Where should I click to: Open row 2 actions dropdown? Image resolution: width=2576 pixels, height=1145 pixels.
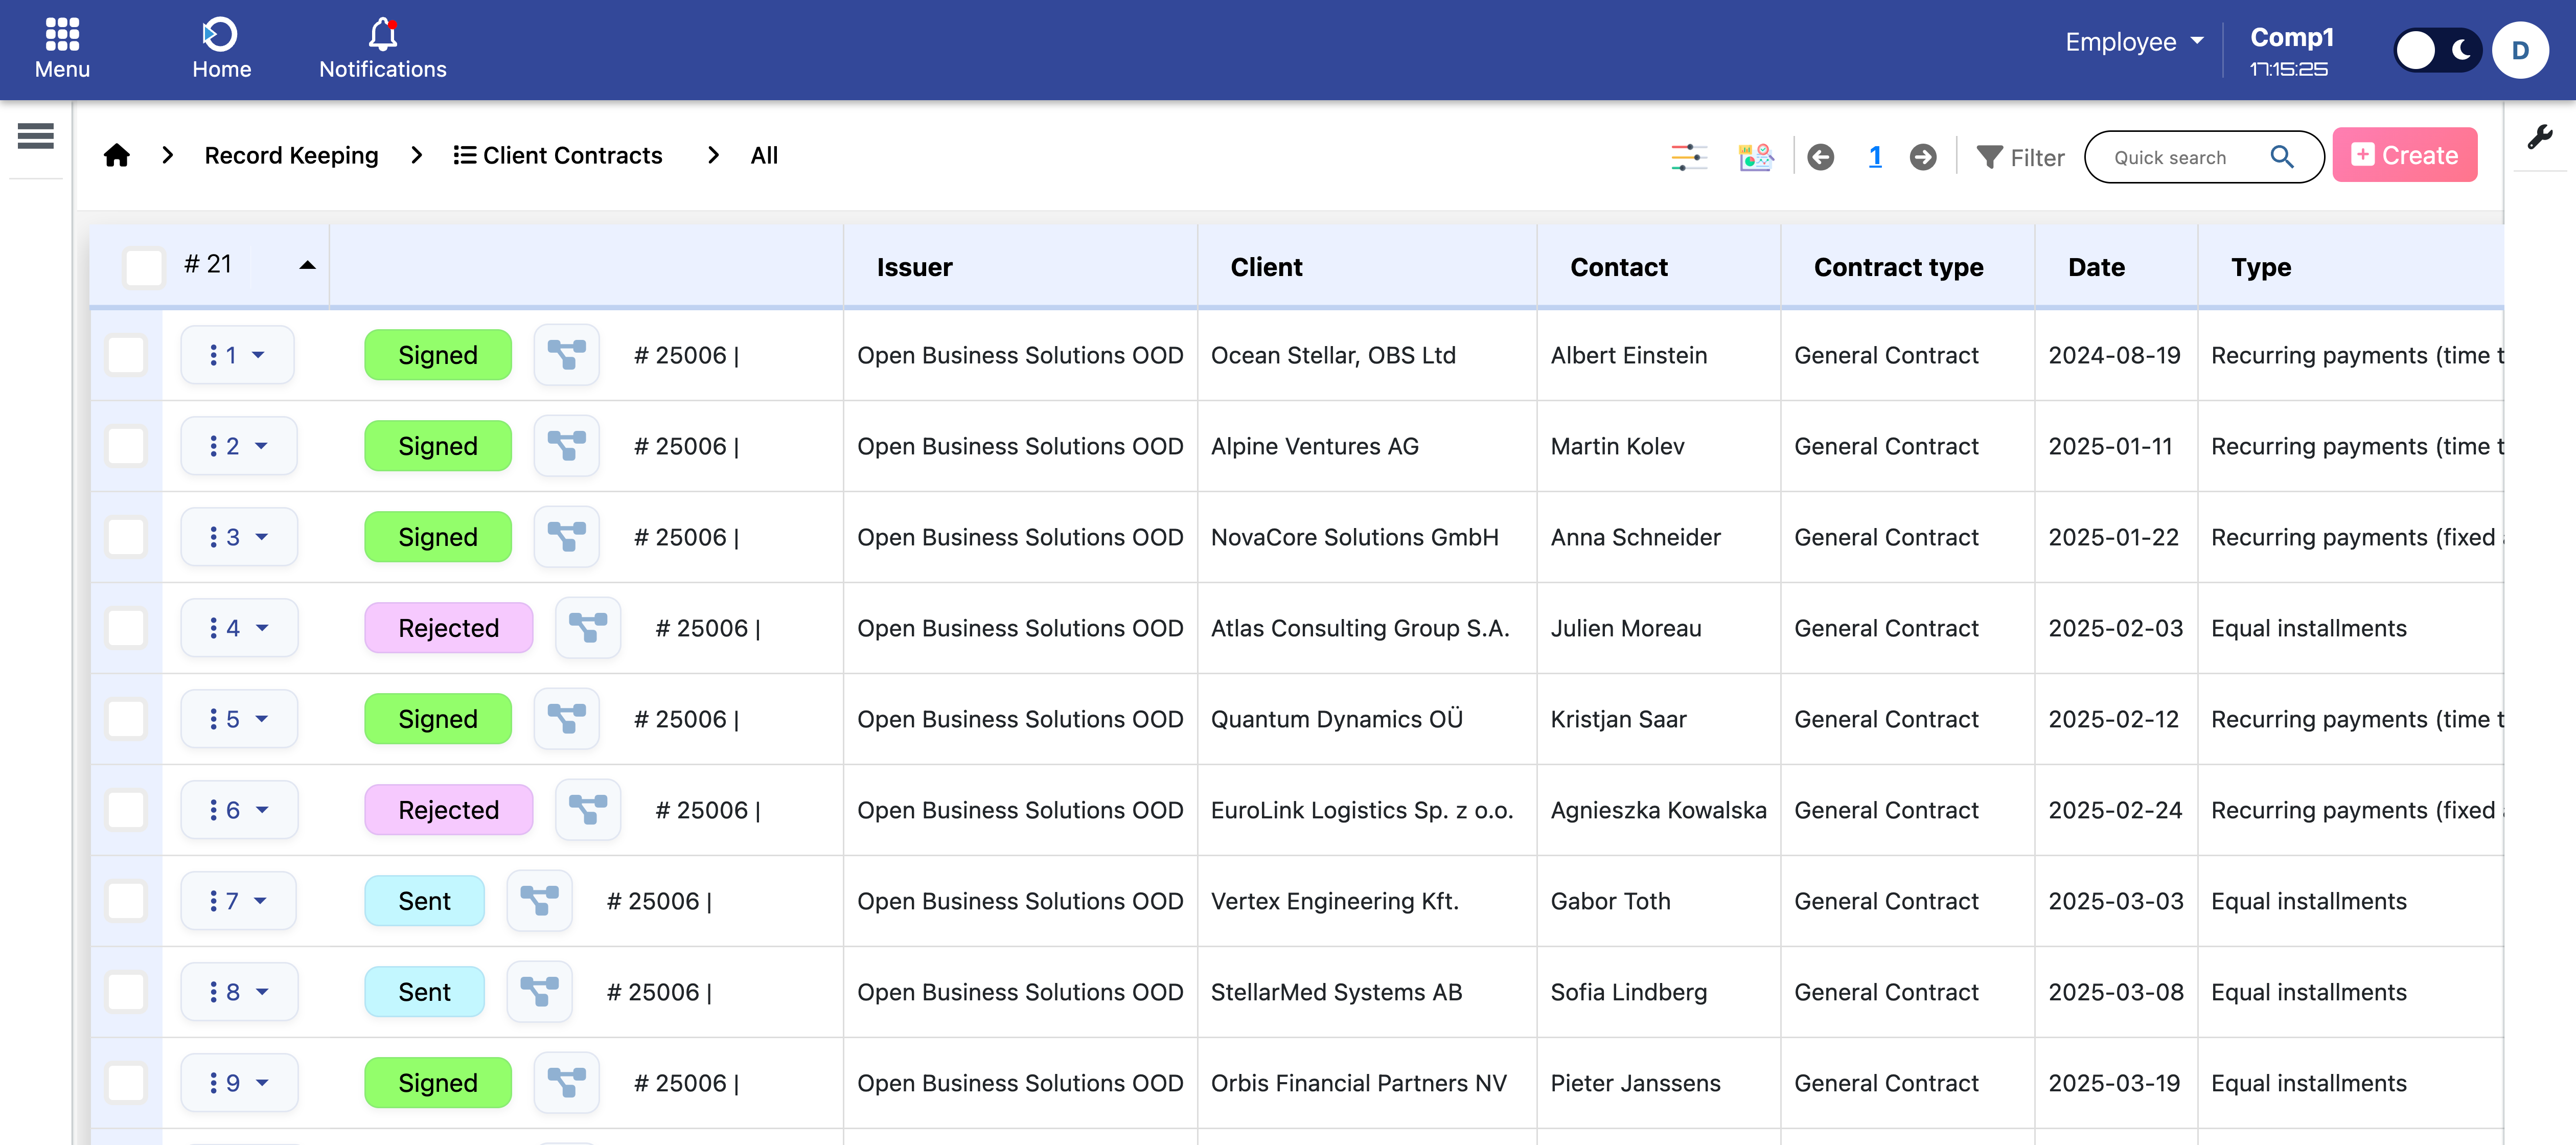[x=238, y=446]
